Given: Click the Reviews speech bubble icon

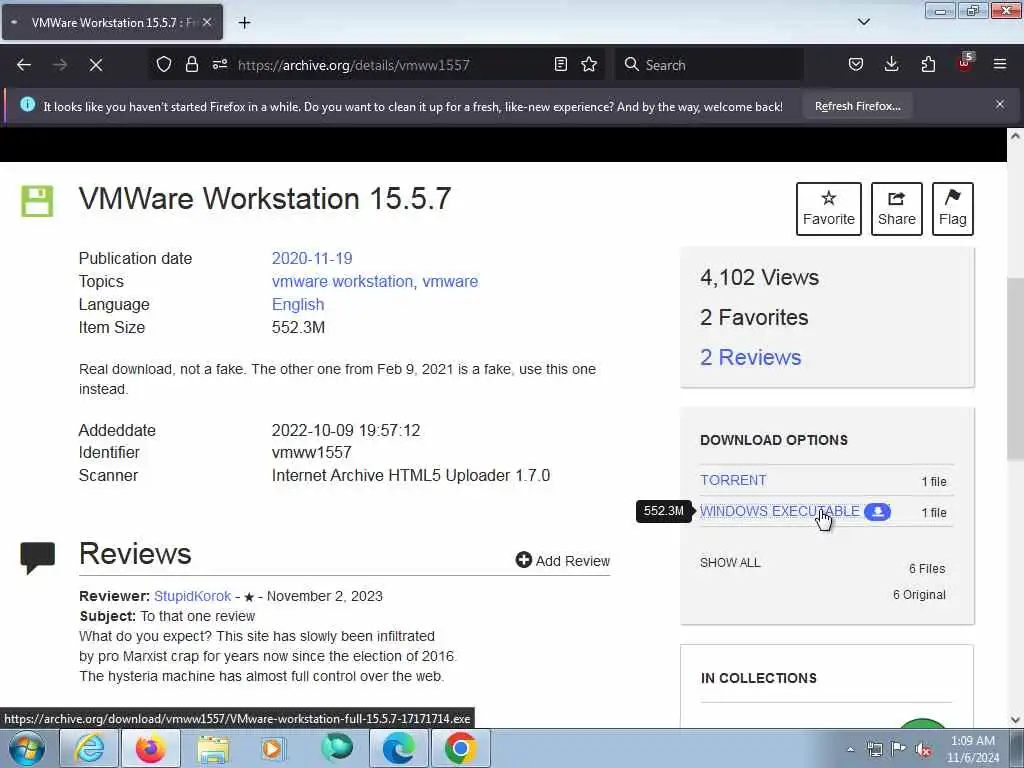Looking at the screenshot, I should pos(38,558).
